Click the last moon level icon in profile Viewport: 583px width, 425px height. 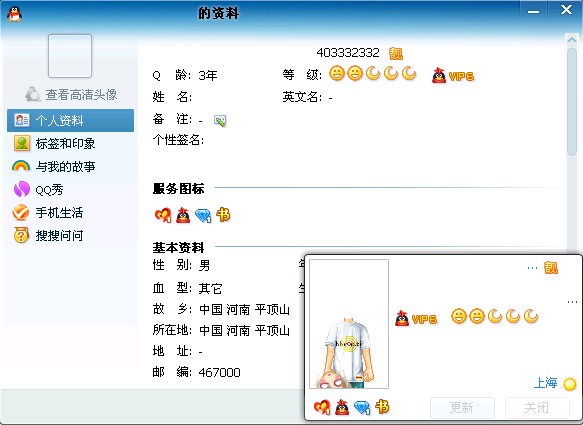click(x=409, y=73)
